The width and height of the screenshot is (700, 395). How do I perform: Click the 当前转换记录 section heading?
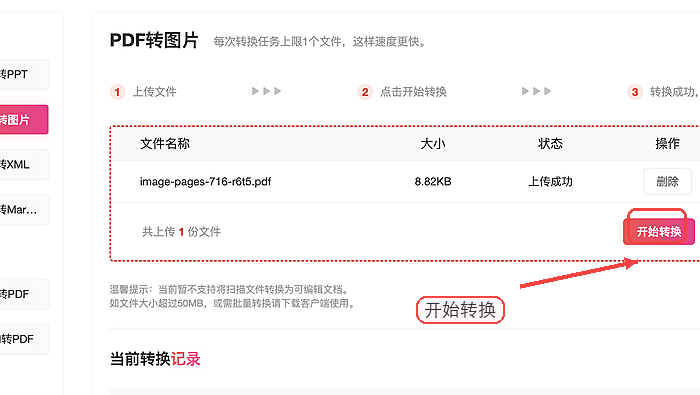155,359
